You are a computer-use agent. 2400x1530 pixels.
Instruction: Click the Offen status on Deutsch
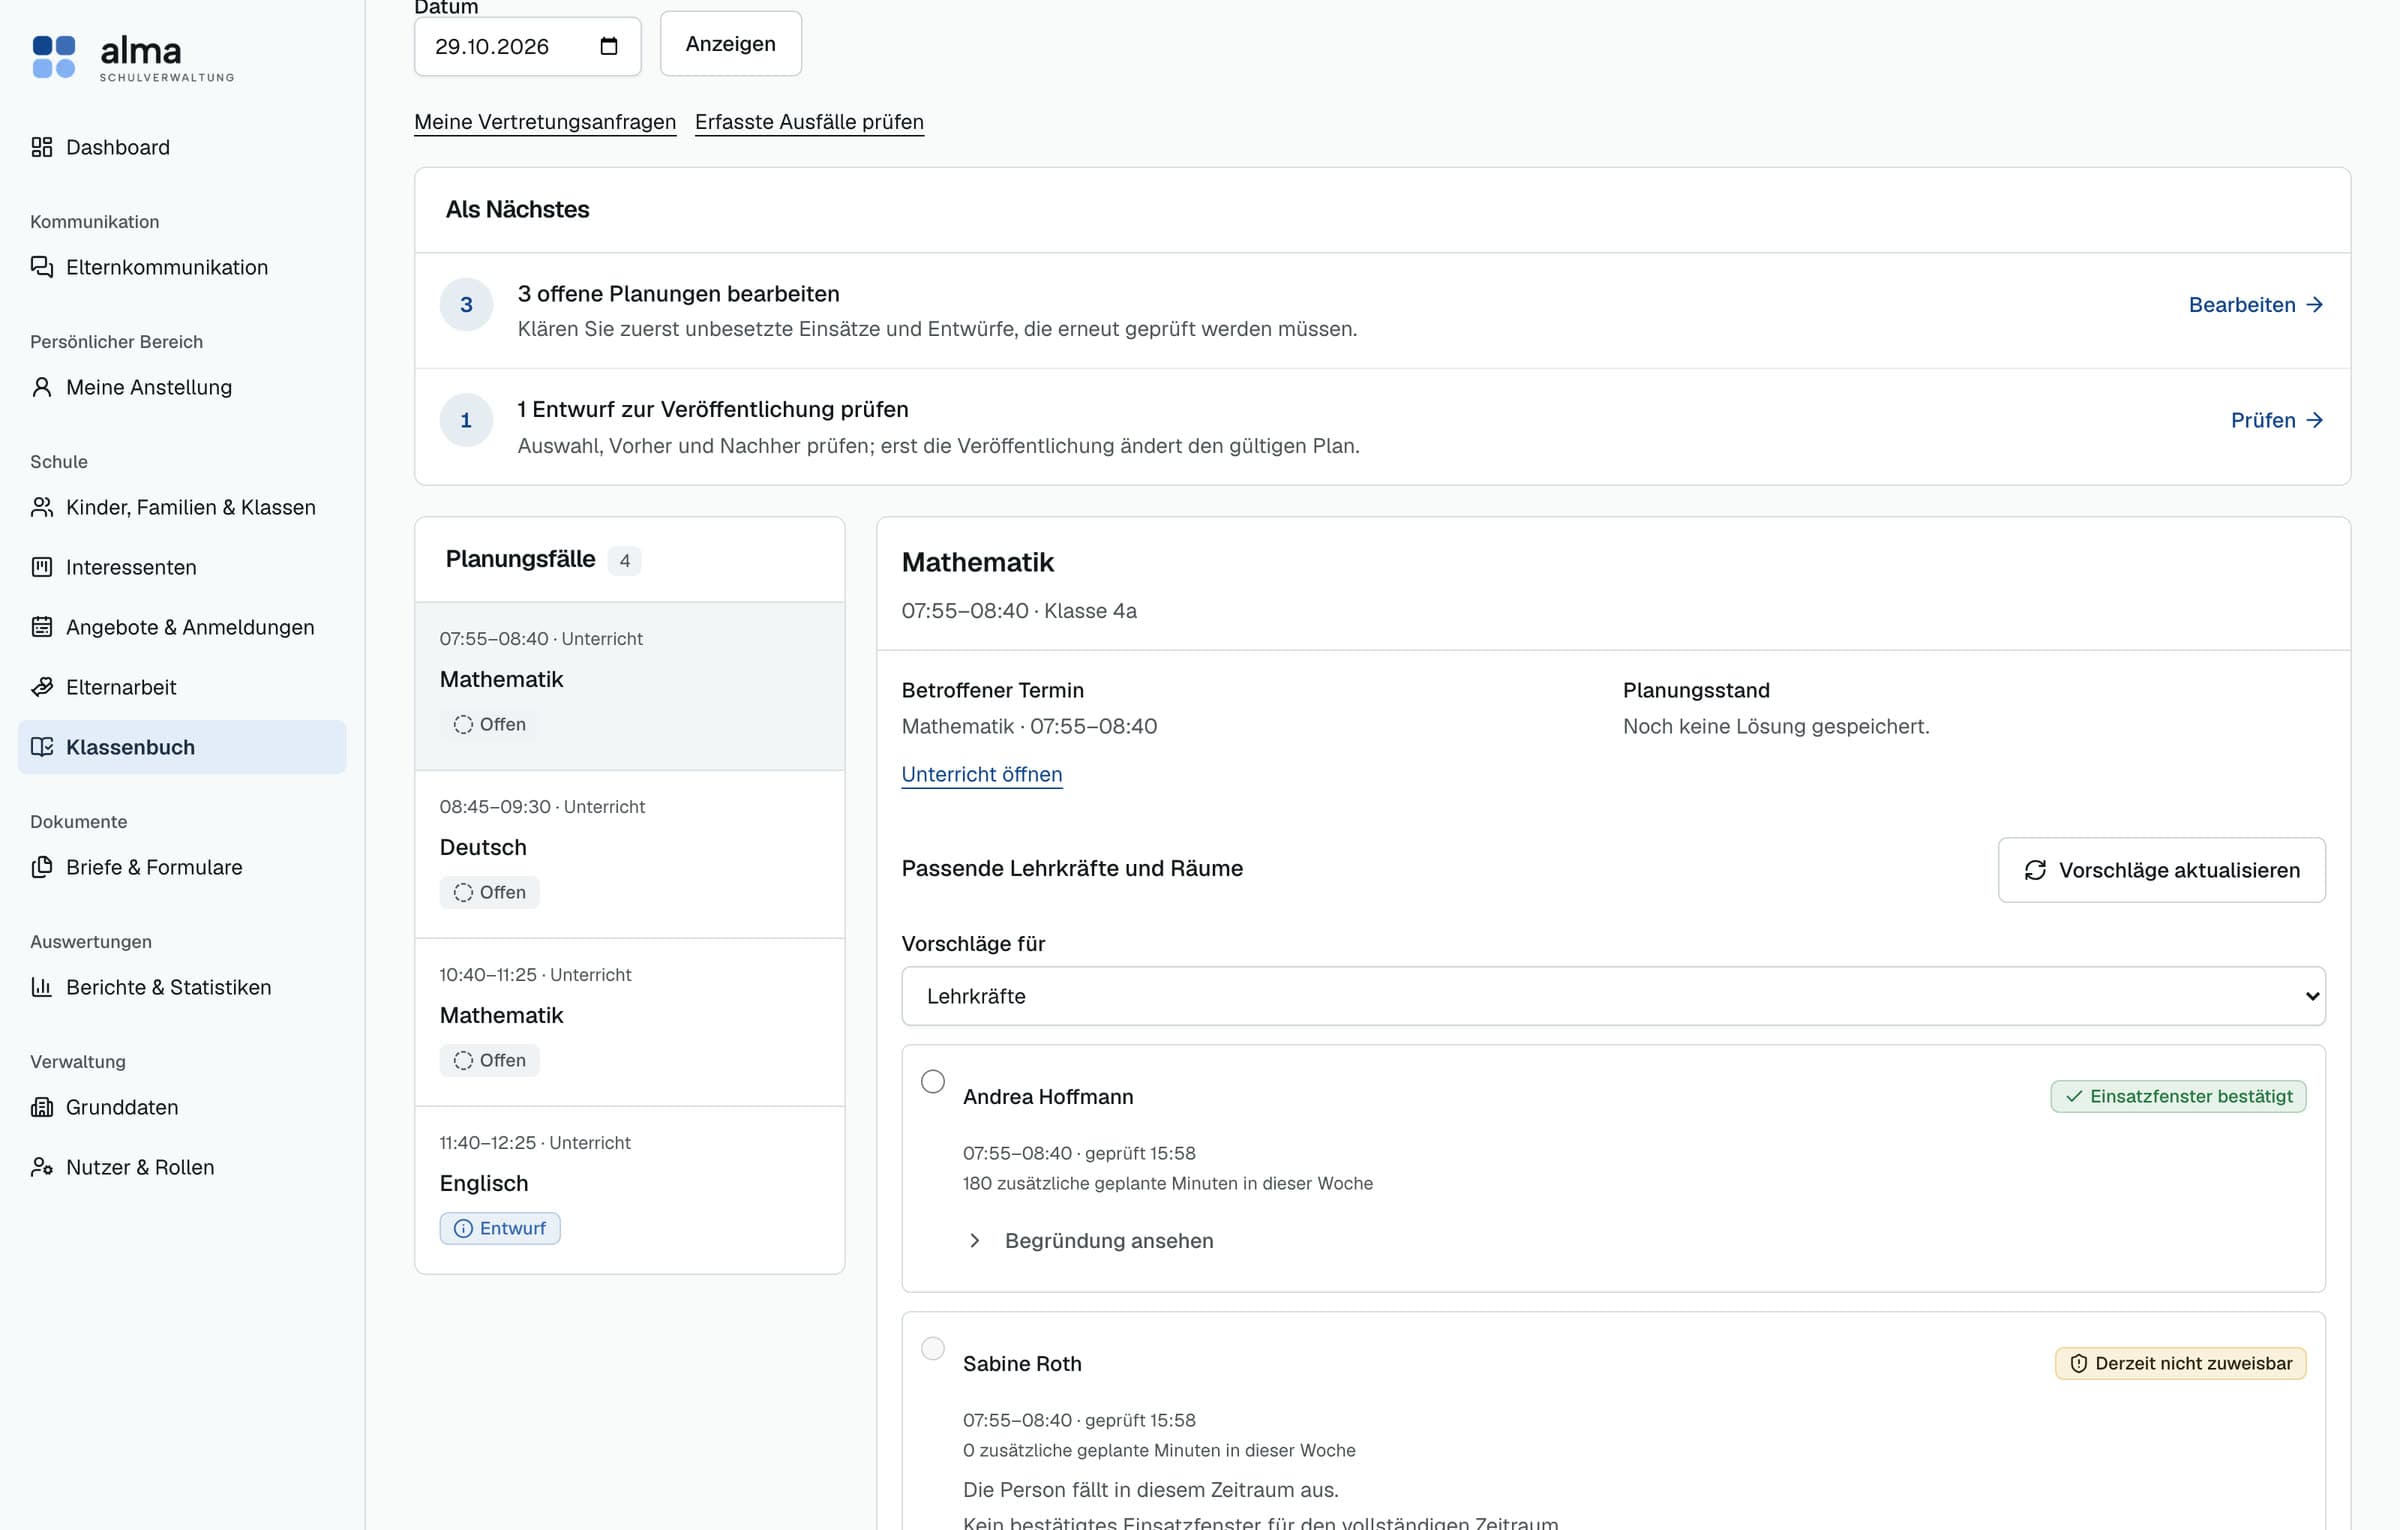pyautogui.click(x=490, y=893)
